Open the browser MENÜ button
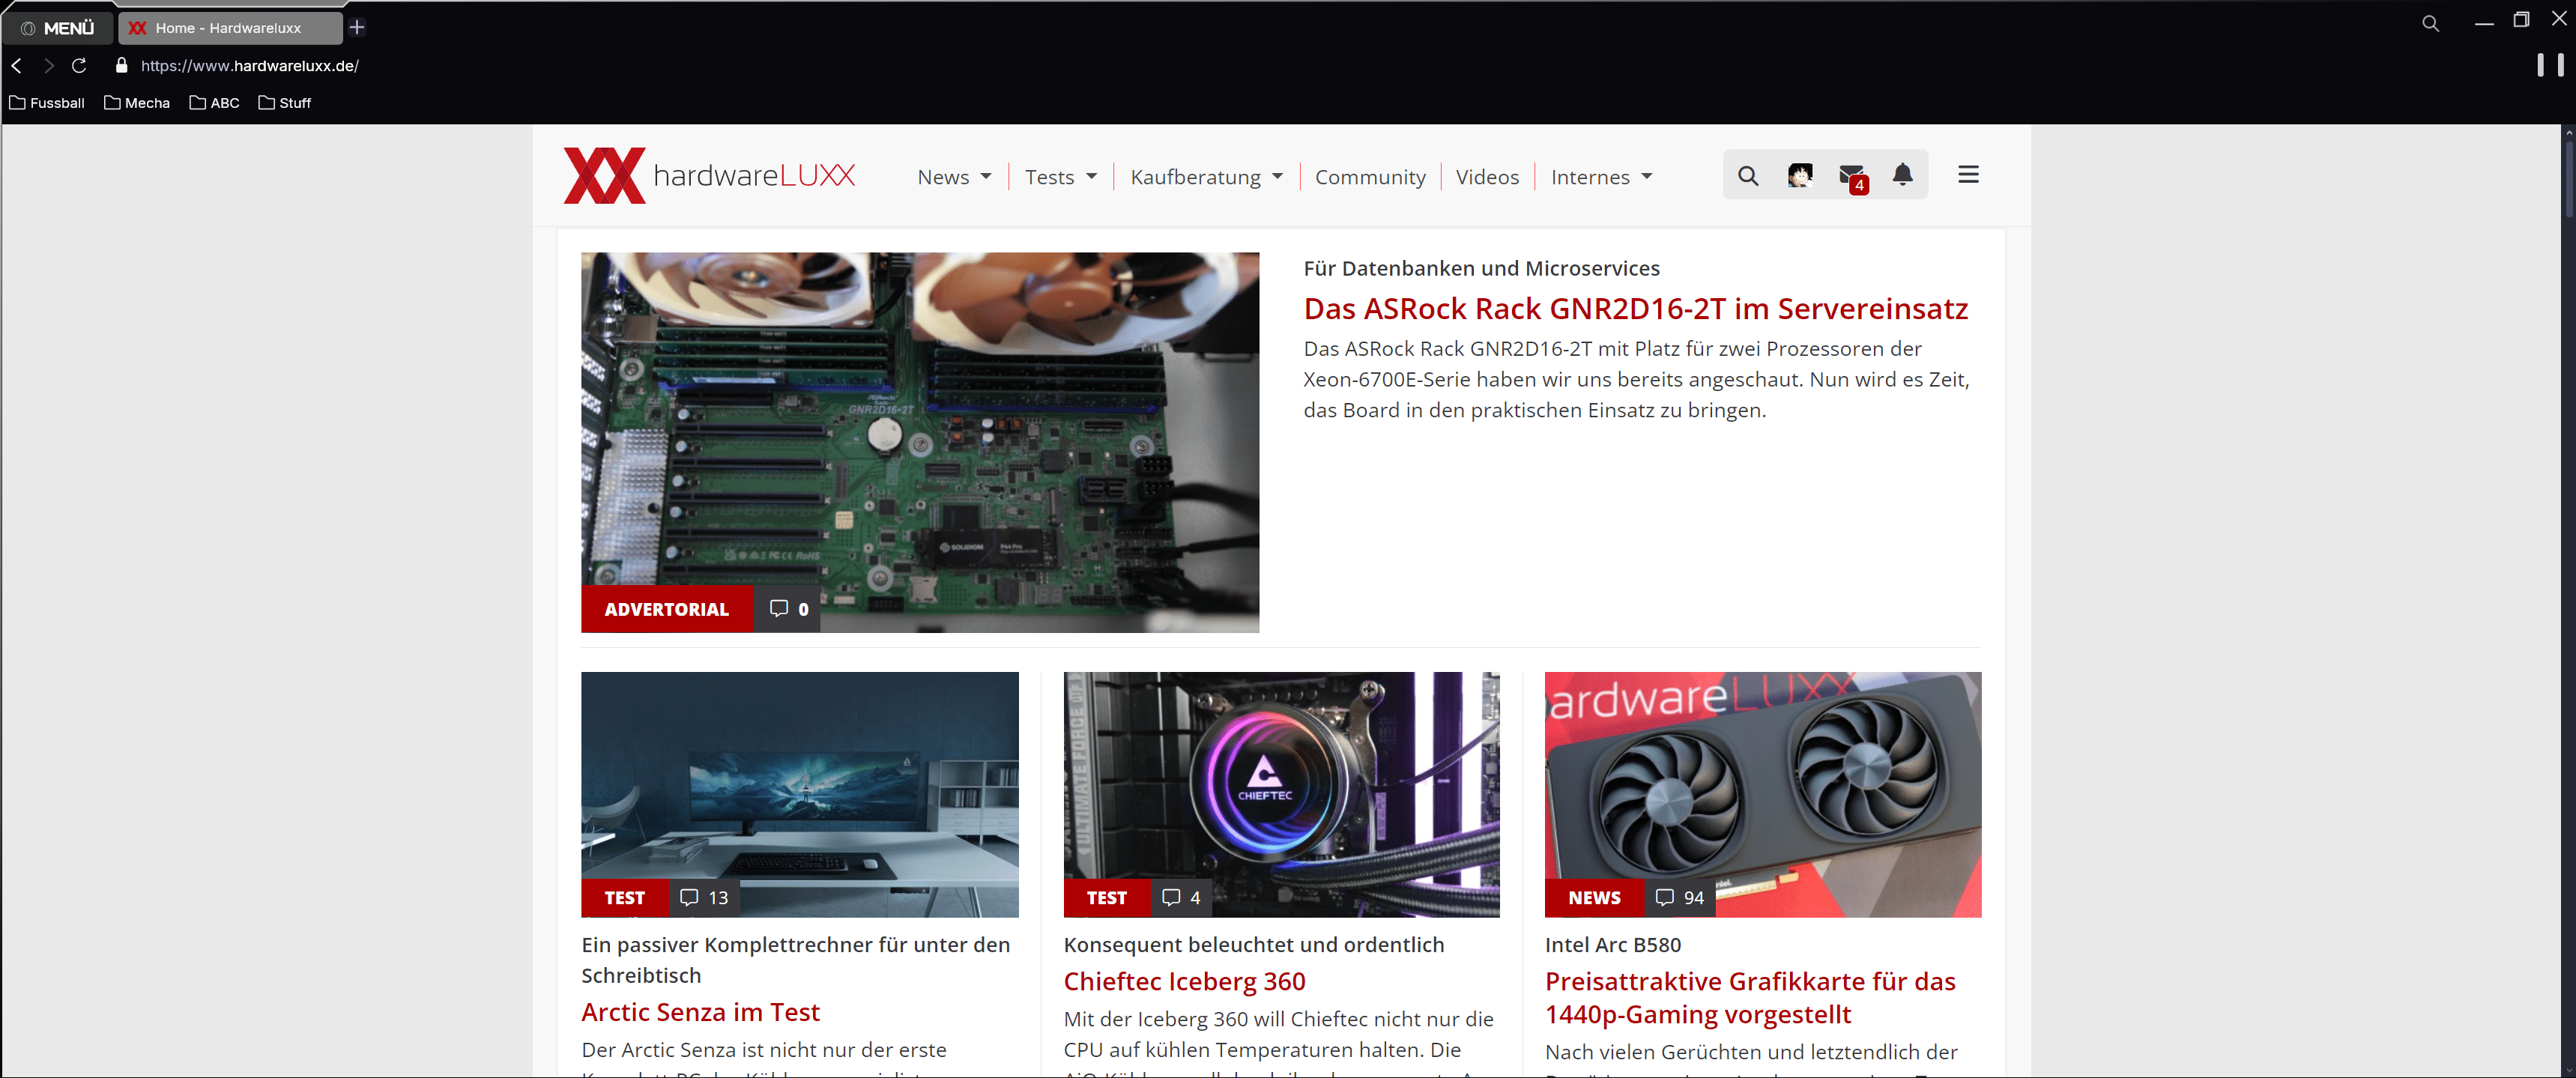Screen dimensions: 2576x1078 [x=57, y=28]
